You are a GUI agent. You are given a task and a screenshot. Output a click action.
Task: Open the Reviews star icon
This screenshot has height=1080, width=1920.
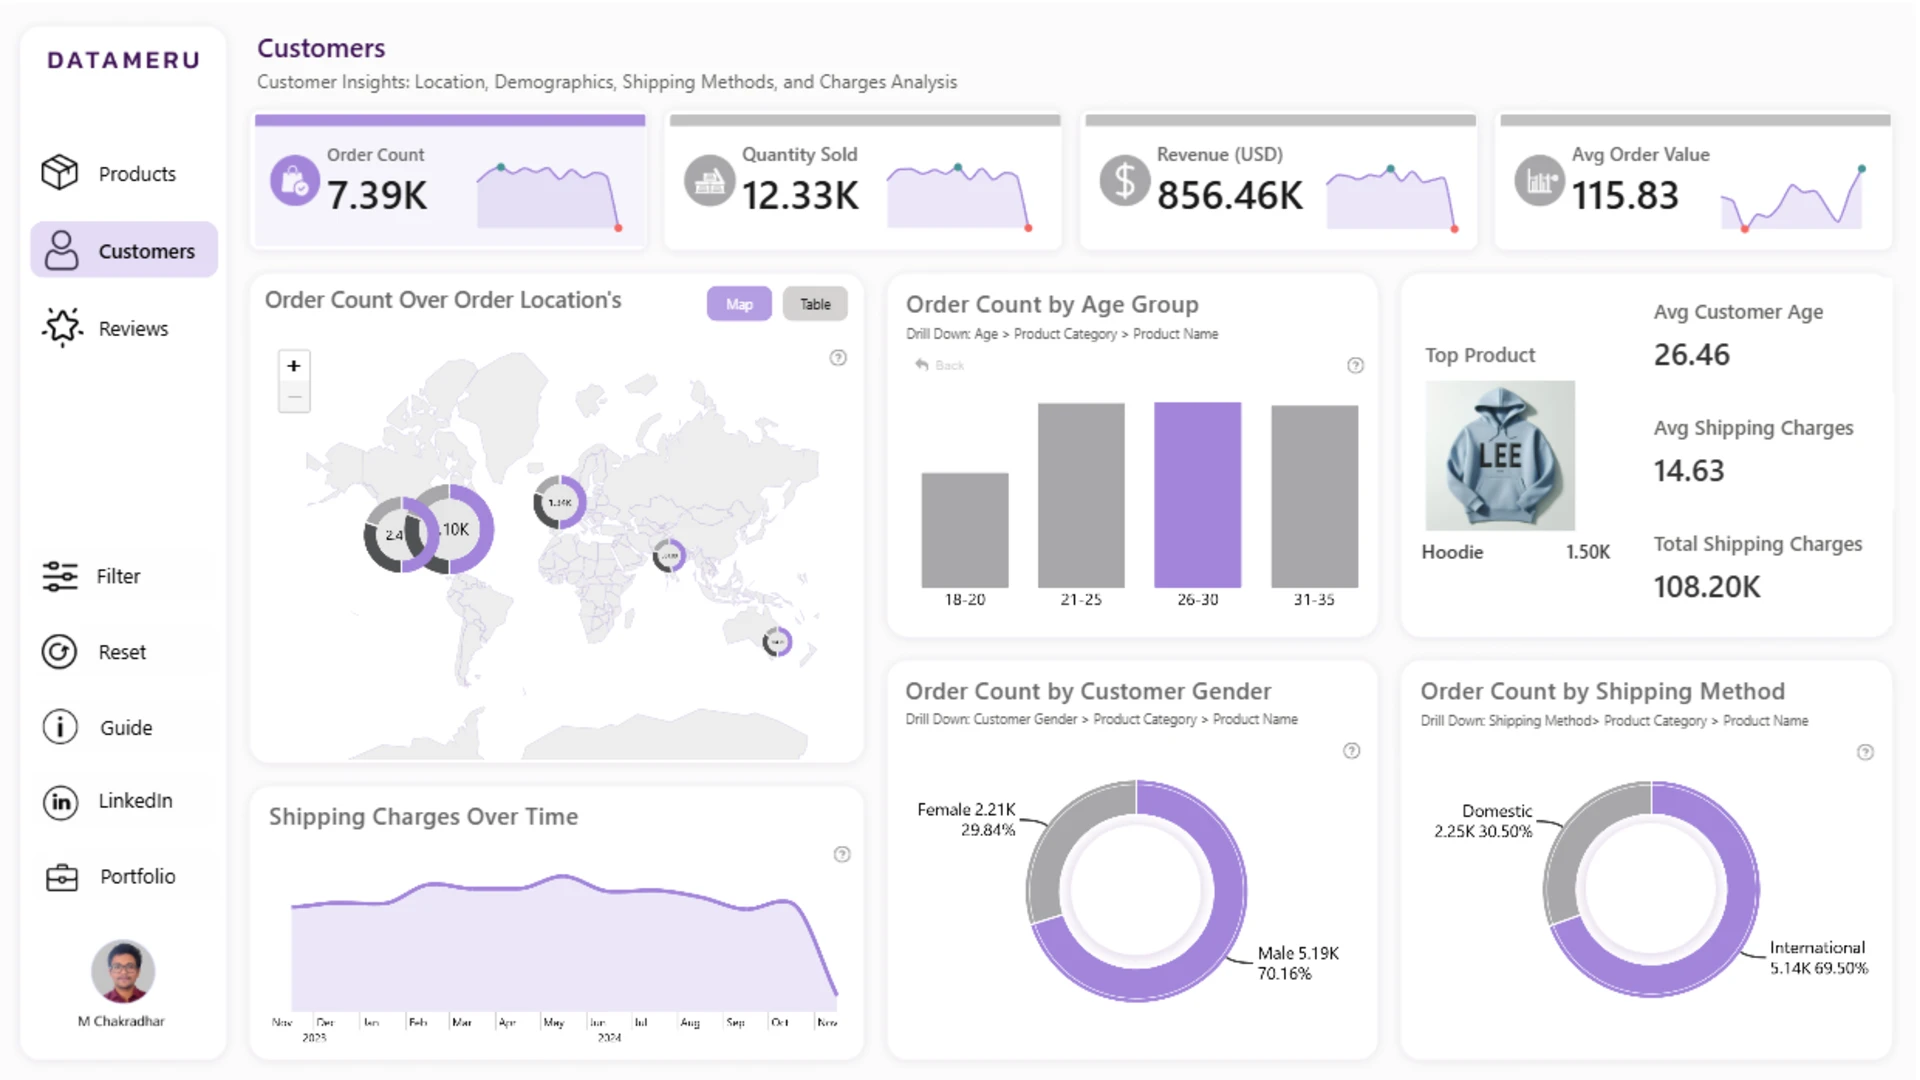[x=61, y=328]
